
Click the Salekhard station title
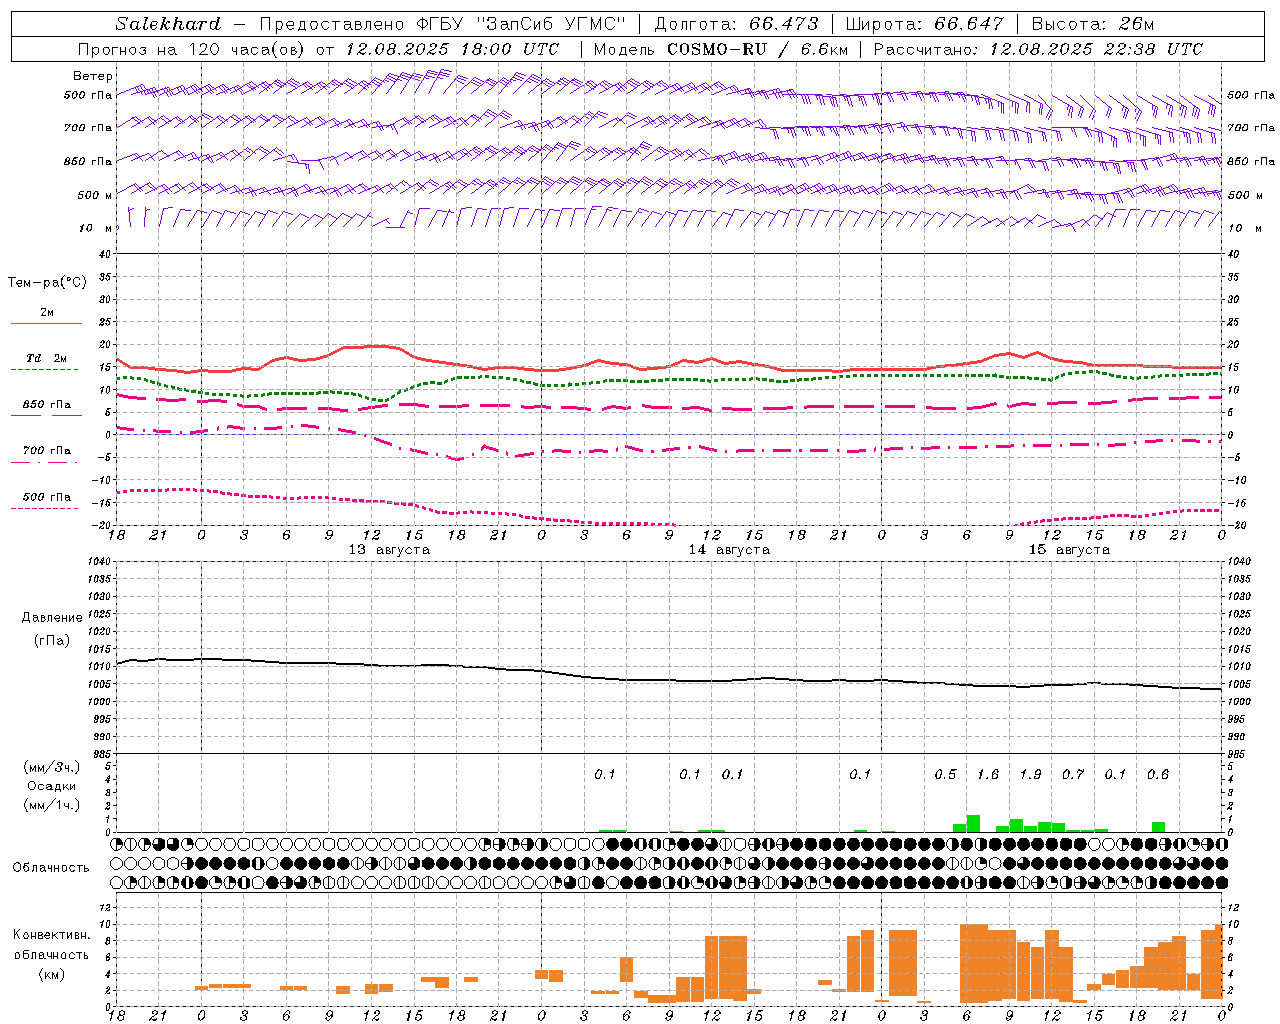point(168,24)
